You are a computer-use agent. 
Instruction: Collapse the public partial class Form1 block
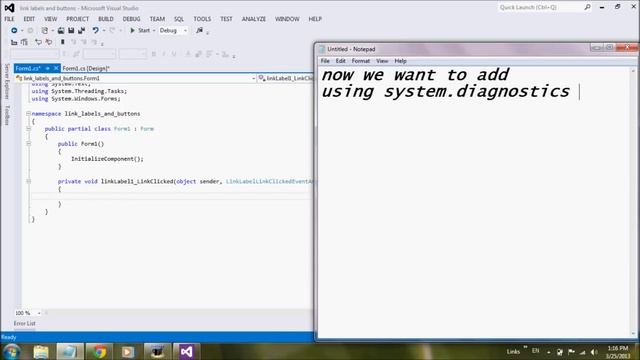(28, 129)
